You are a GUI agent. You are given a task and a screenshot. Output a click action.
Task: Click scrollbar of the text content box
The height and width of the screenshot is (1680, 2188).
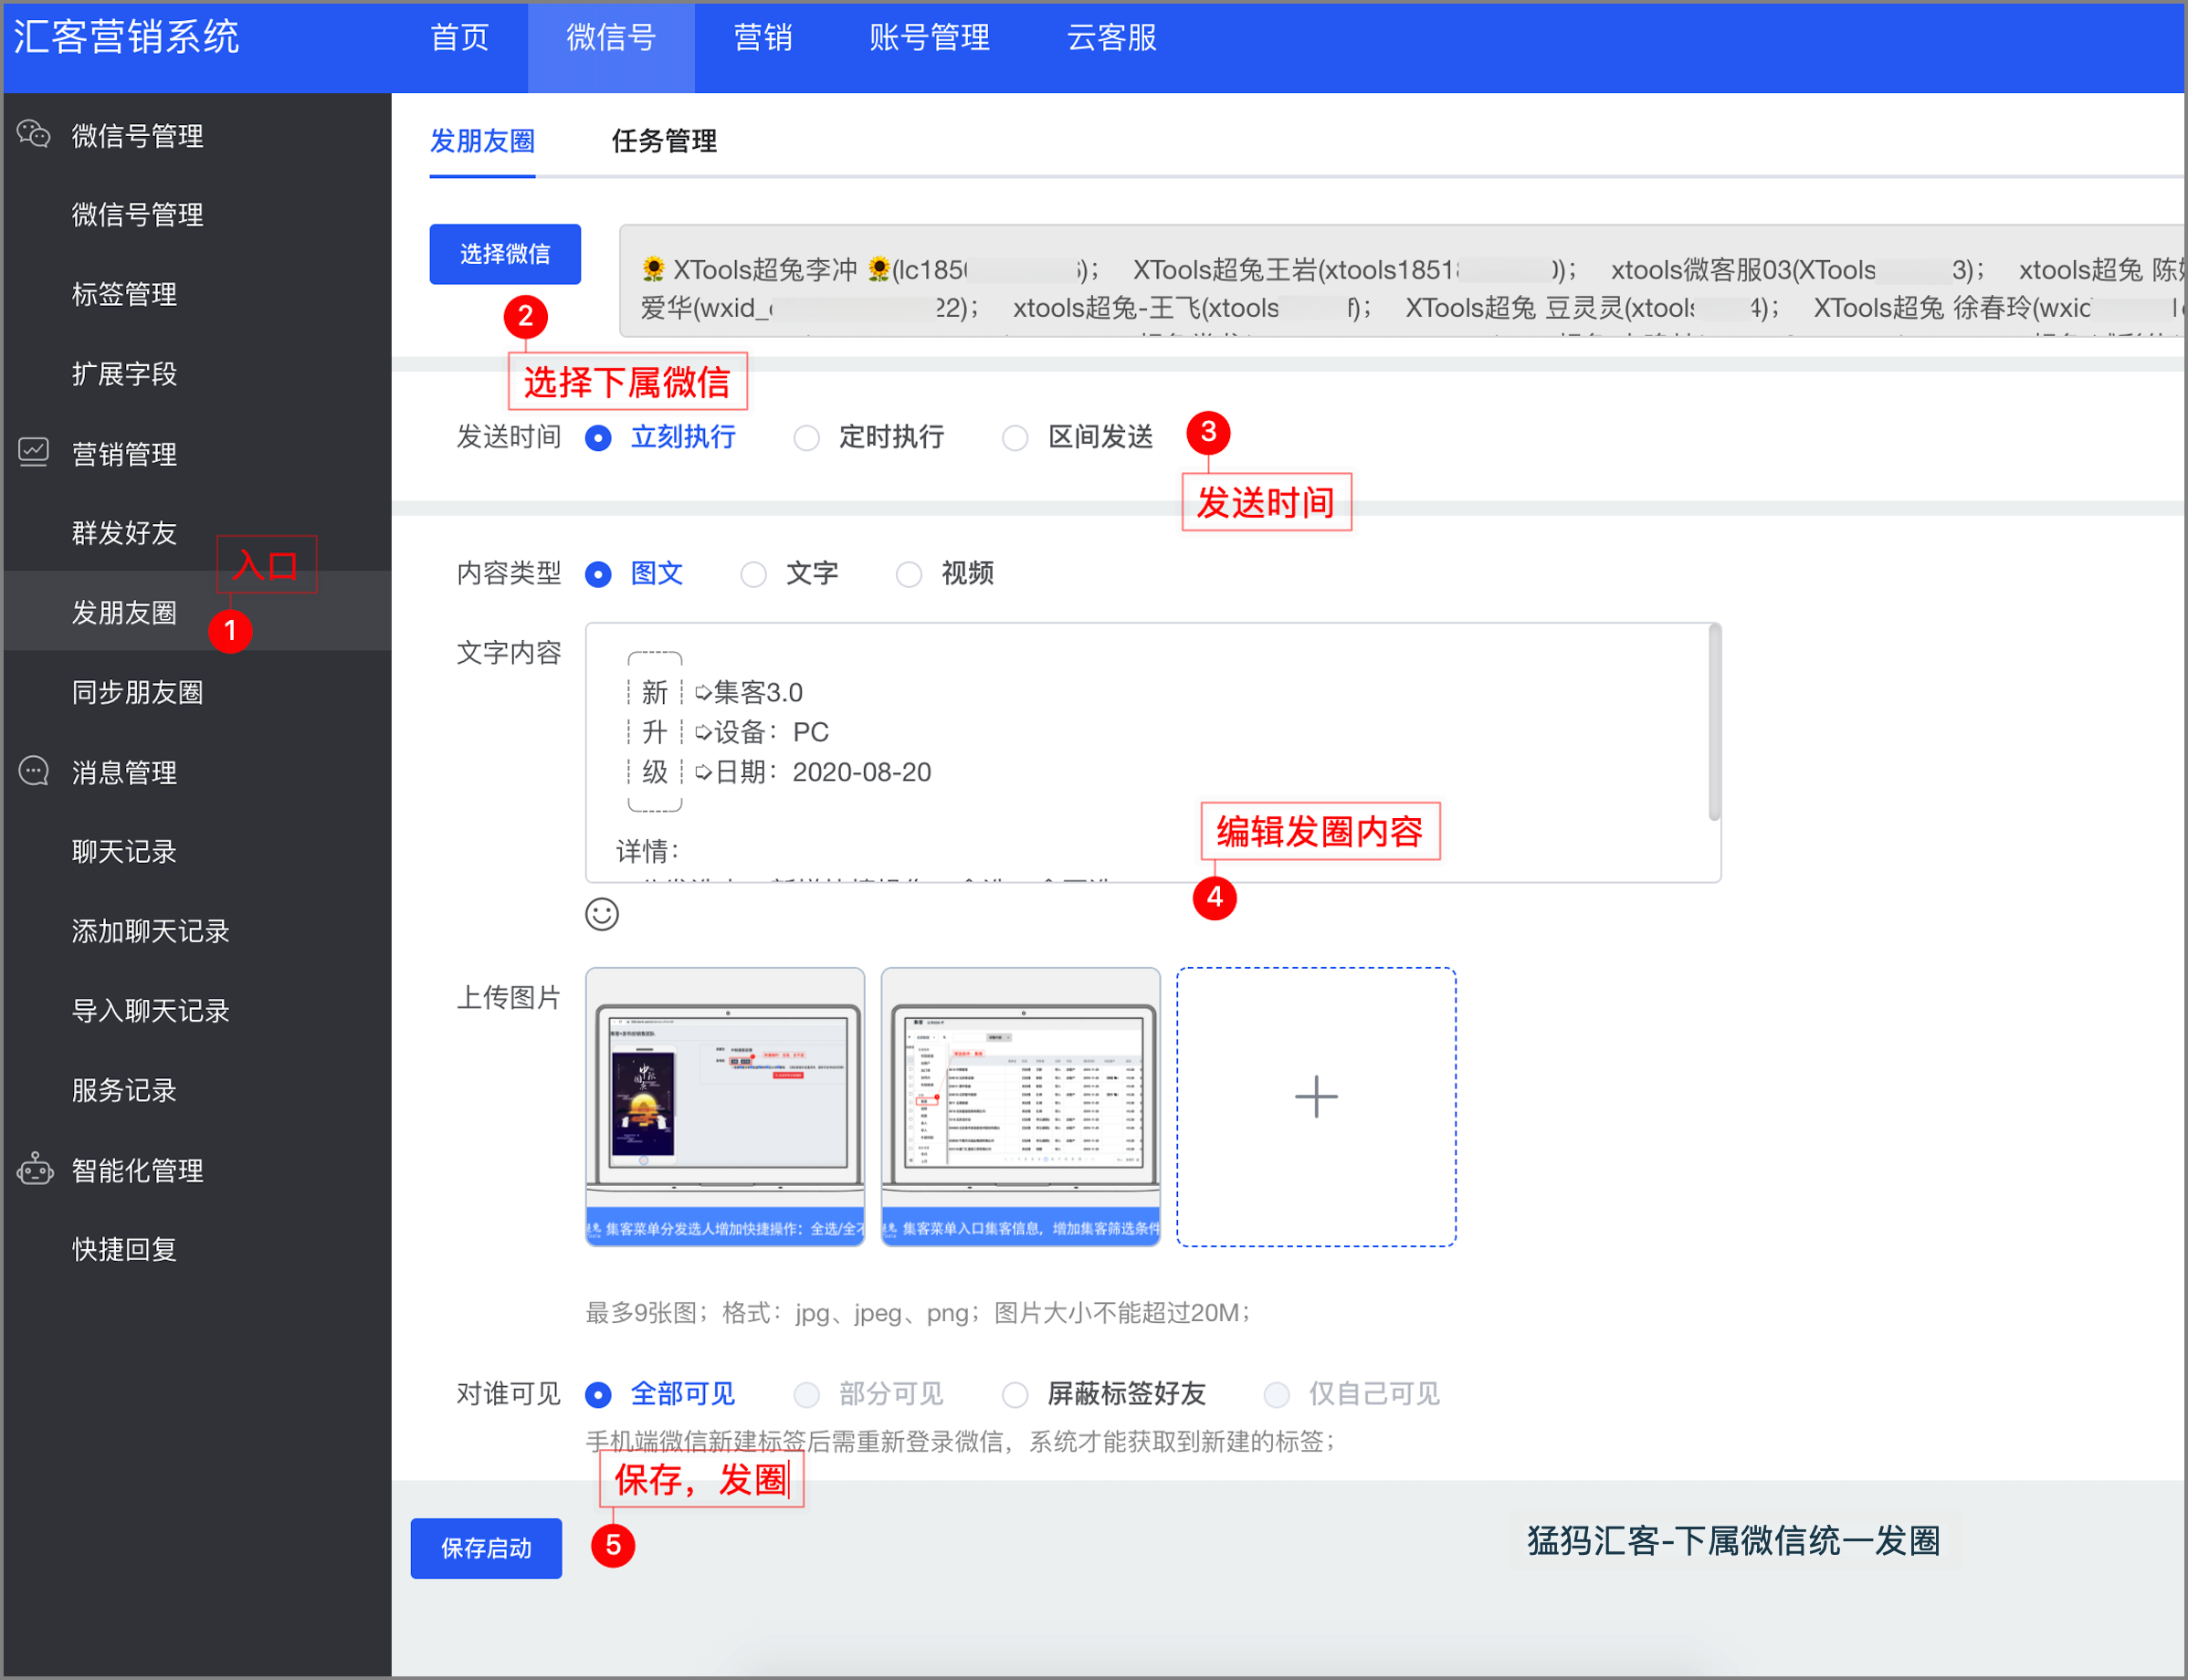(x=1714, y=722)
